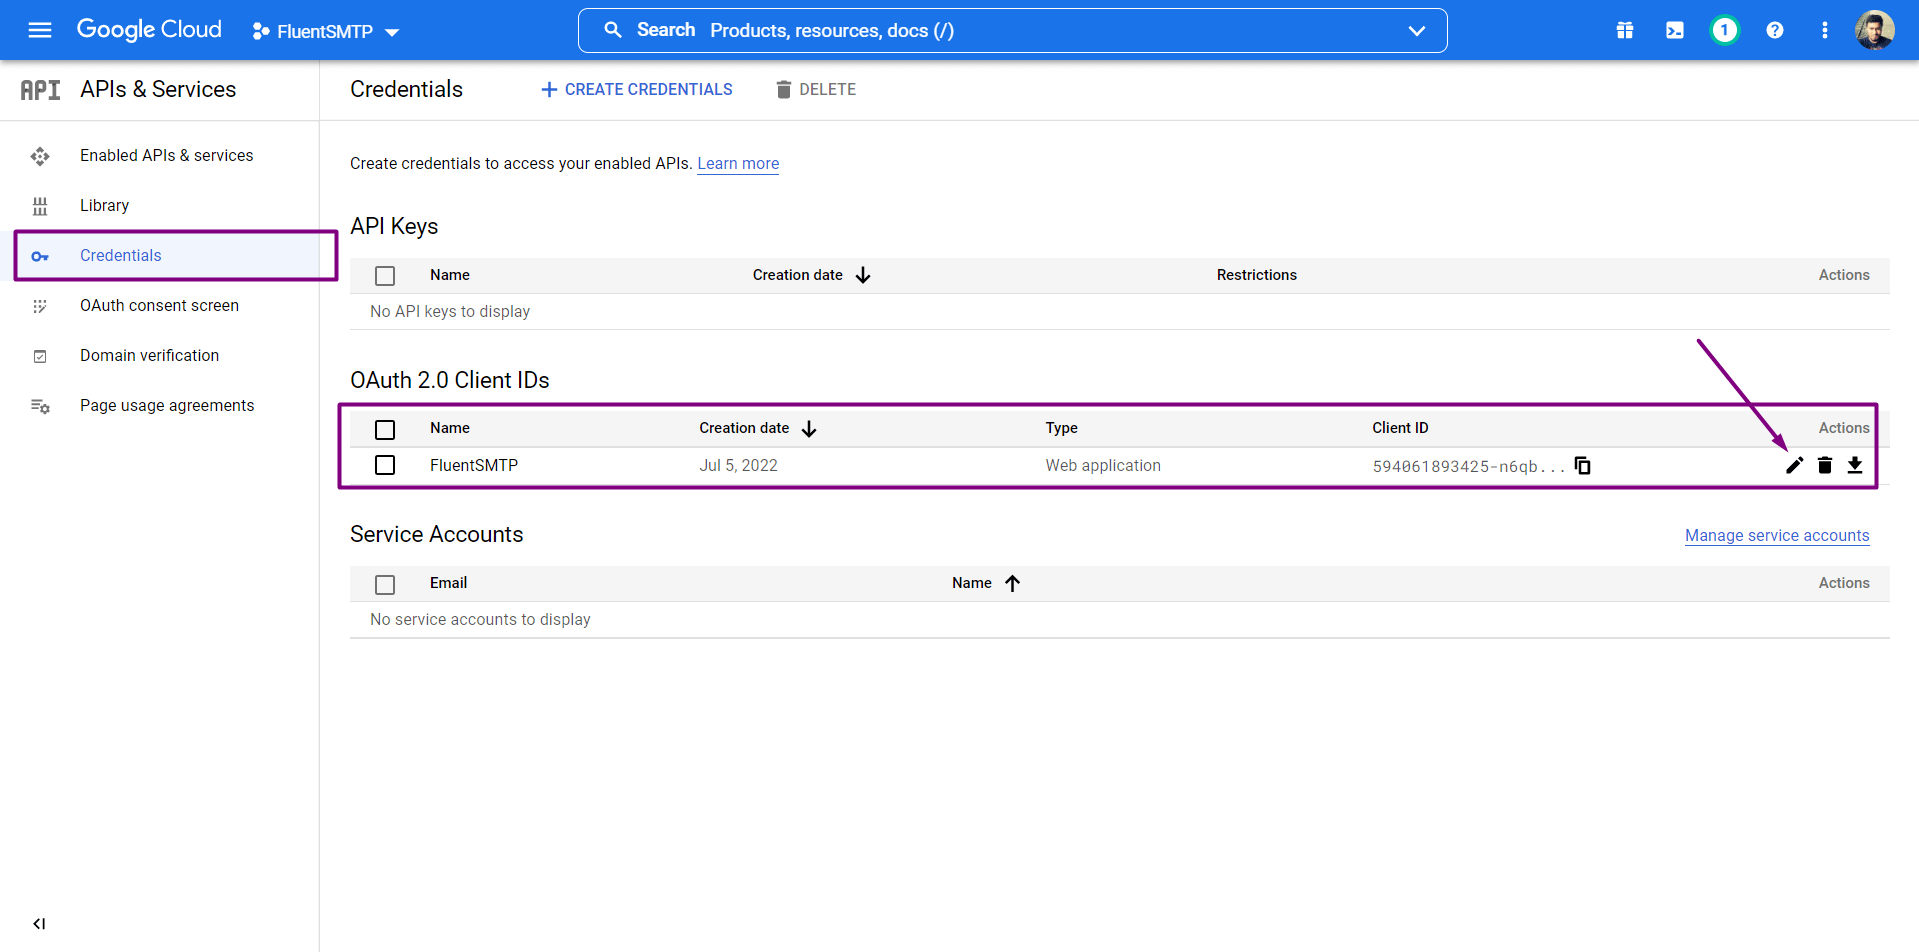Sort Service Accounts by Name arrow
This screenshot has width=1919, height=952.
click(1012, 583)
